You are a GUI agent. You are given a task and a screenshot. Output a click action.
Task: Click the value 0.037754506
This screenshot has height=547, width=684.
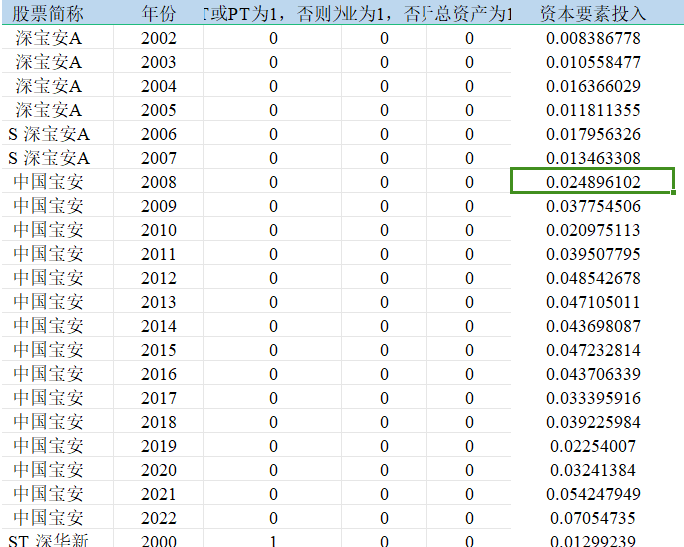tap(593, 206)
